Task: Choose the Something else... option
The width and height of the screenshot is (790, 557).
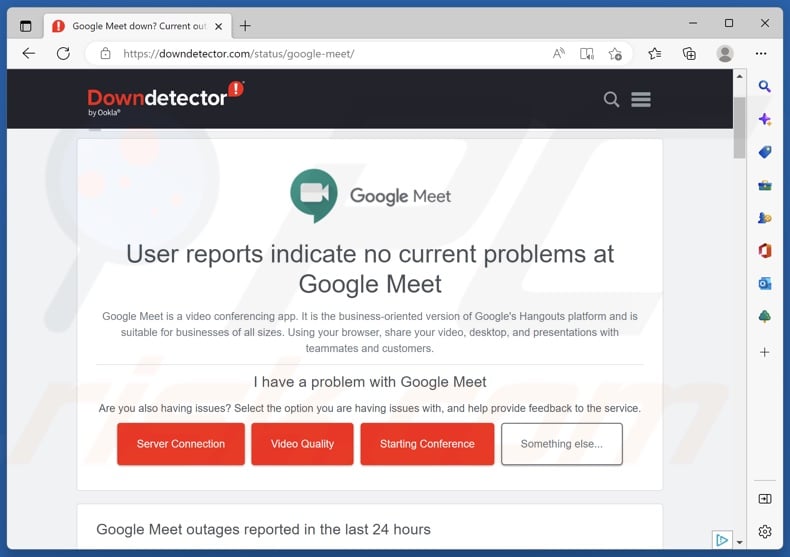Action: click(x=562, y=444)
